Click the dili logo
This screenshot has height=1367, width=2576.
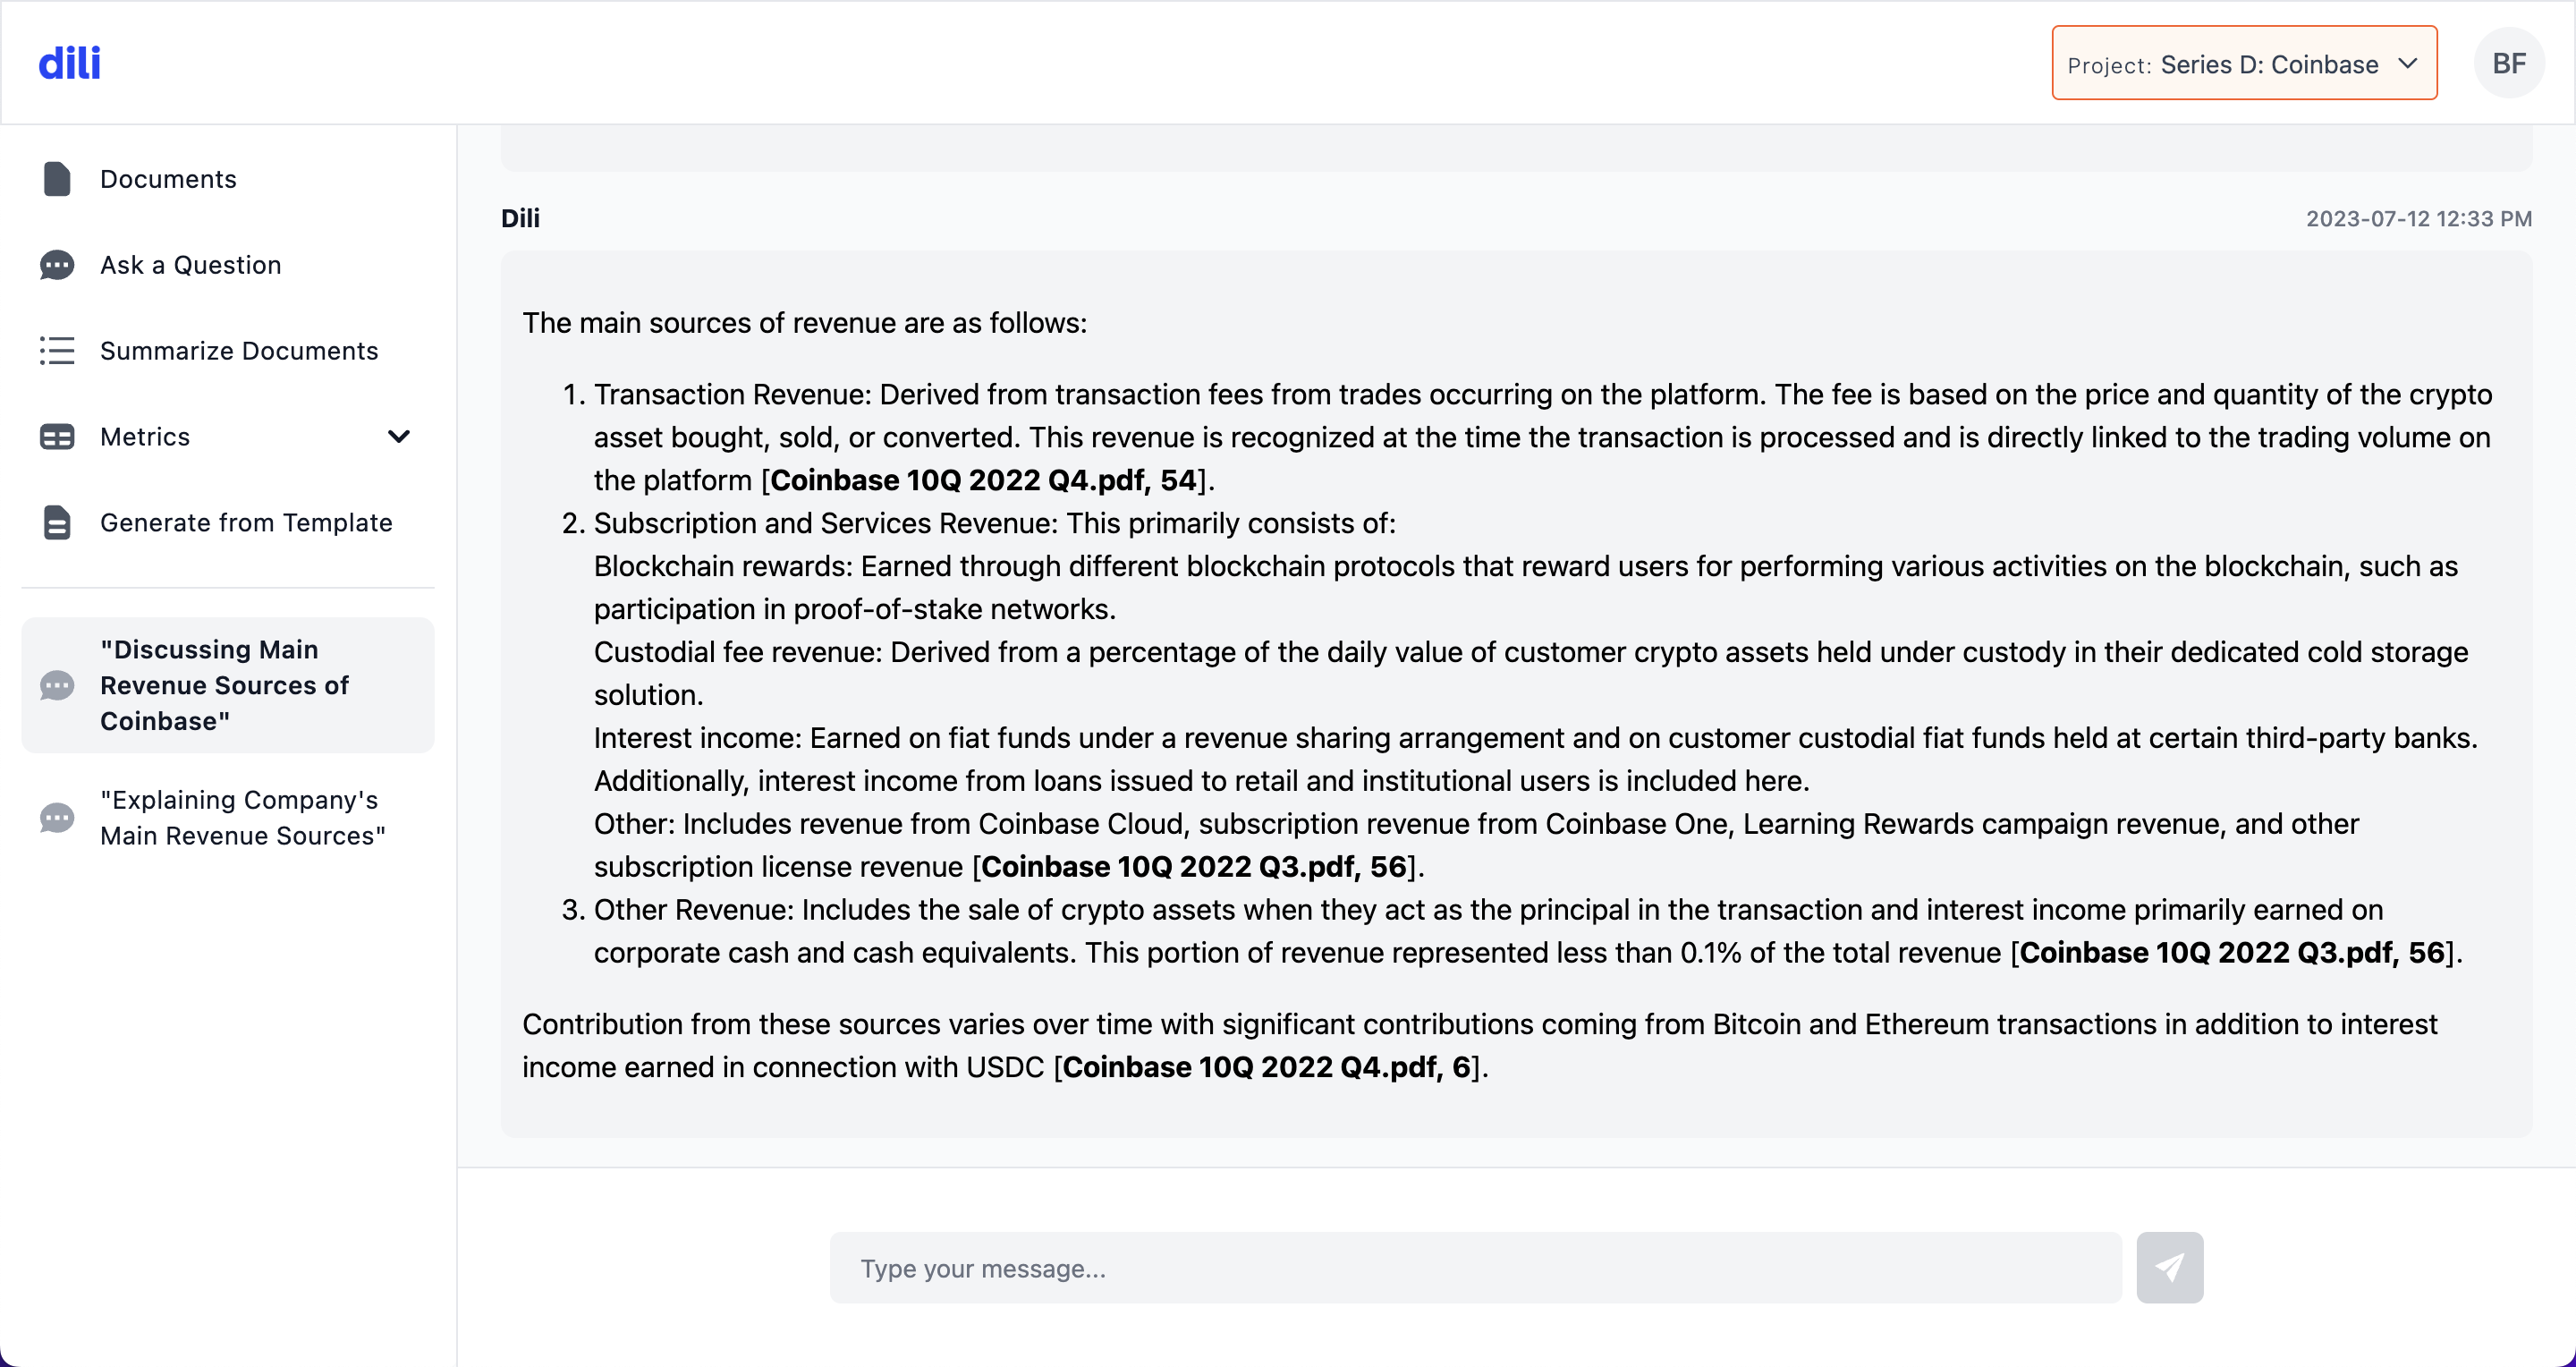pyautogui.click(x=69, y=63)
